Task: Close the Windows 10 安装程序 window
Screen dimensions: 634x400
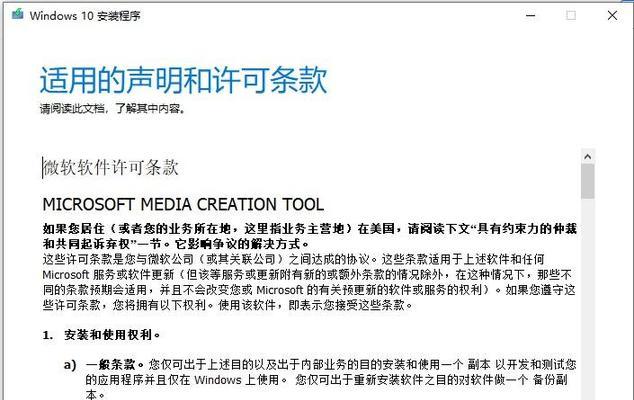Action: (612, 16)
